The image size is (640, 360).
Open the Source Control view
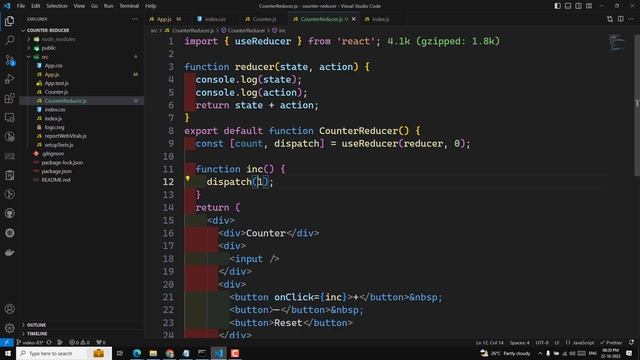[9, 60]
